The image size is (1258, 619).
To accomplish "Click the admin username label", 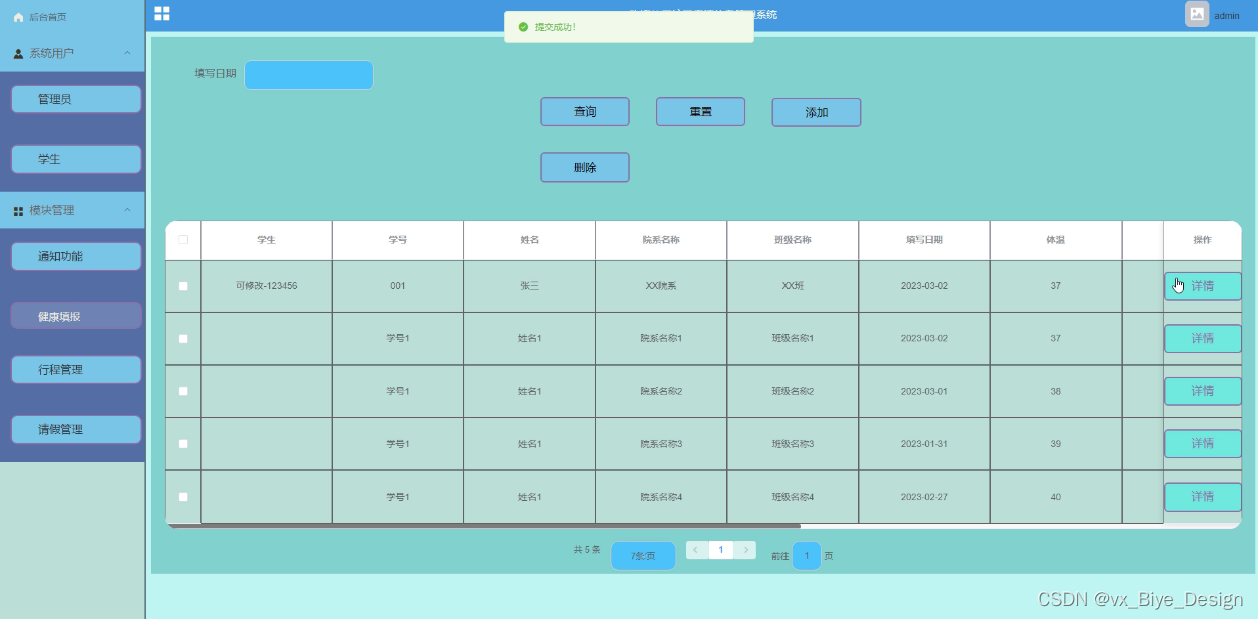I will (1227, 16).
